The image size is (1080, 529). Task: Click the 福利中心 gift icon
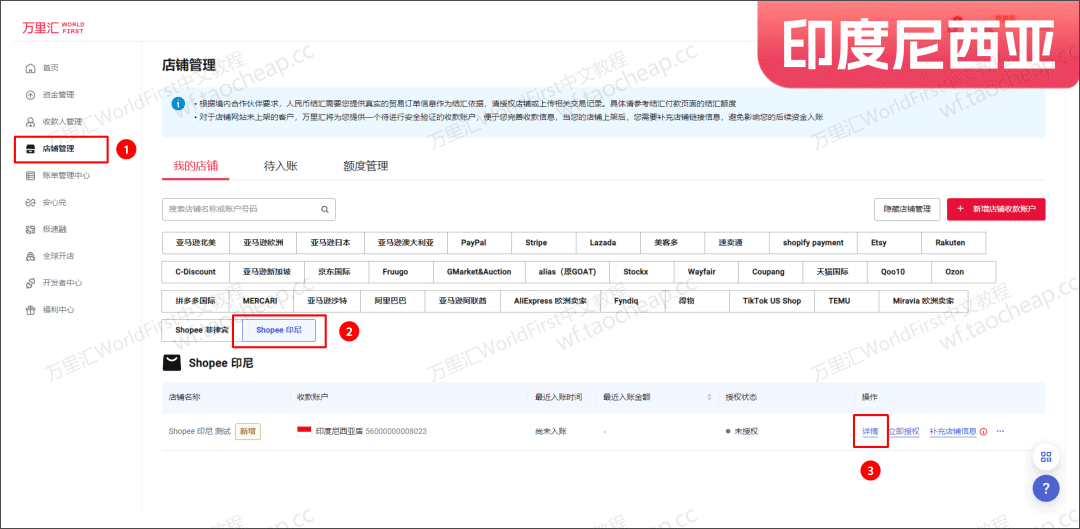coord(29,310)
